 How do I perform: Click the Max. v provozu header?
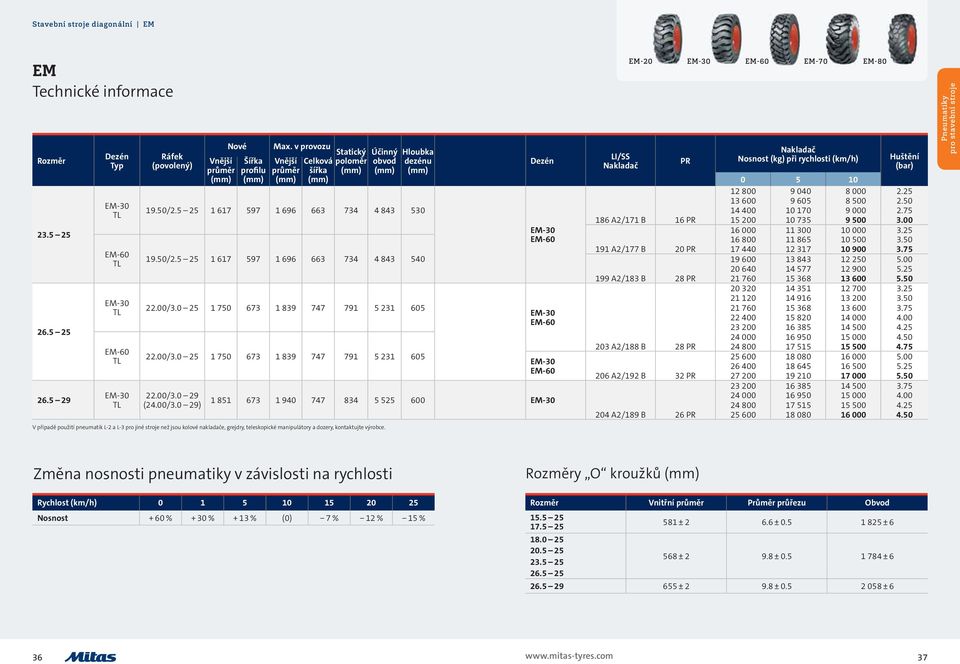pos(302,147)
